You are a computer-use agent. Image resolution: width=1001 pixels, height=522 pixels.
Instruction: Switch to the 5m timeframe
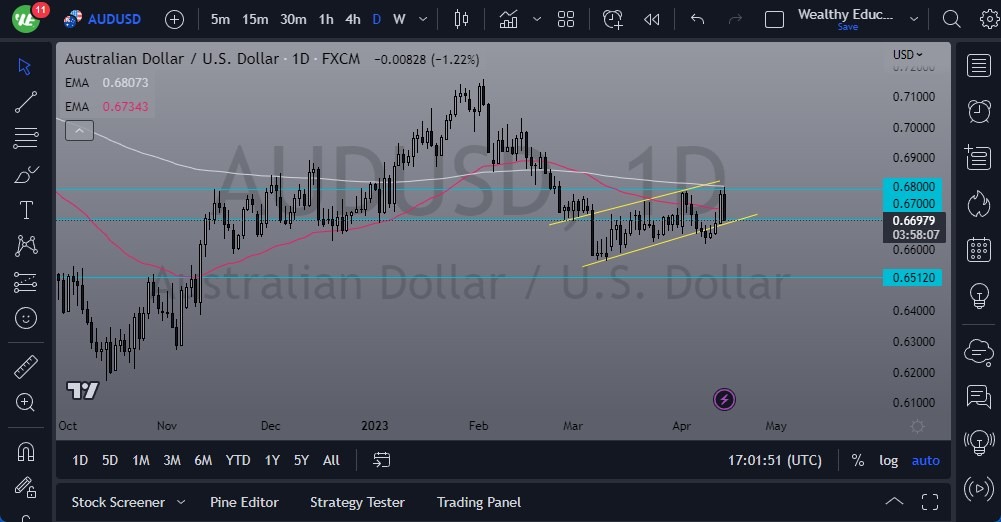click(220, 20)
